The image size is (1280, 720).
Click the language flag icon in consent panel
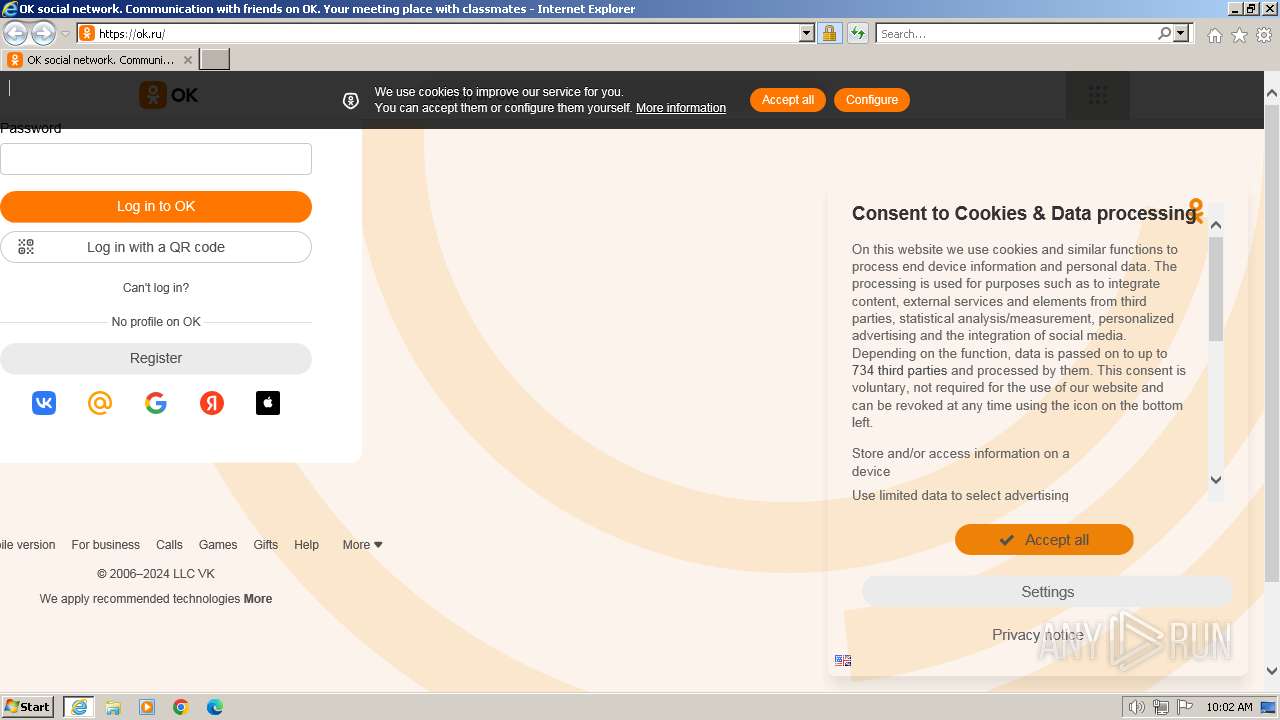tap(843, 660)
